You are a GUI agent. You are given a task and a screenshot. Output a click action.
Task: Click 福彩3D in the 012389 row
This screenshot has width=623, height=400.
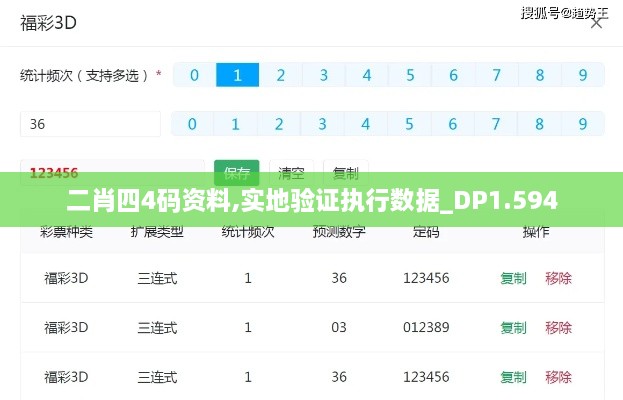pos(66,328)
